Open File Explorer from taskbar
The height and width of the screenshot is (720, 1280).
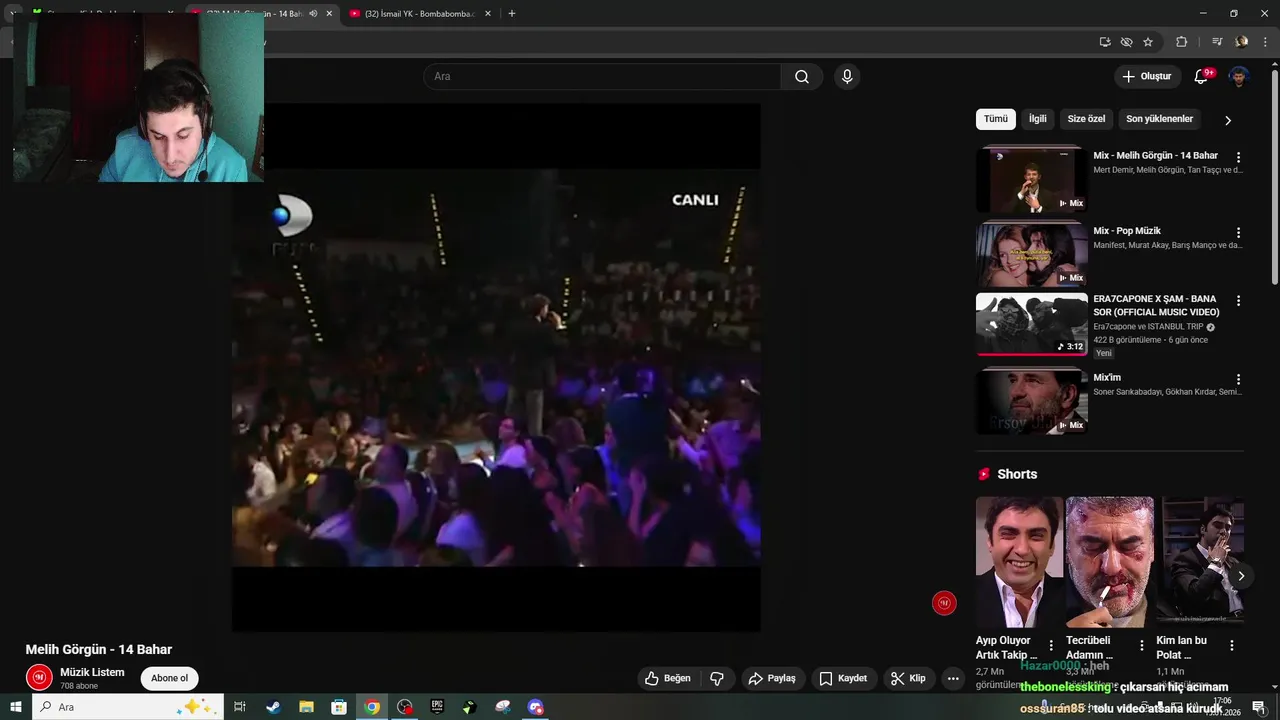click(306, 707)
